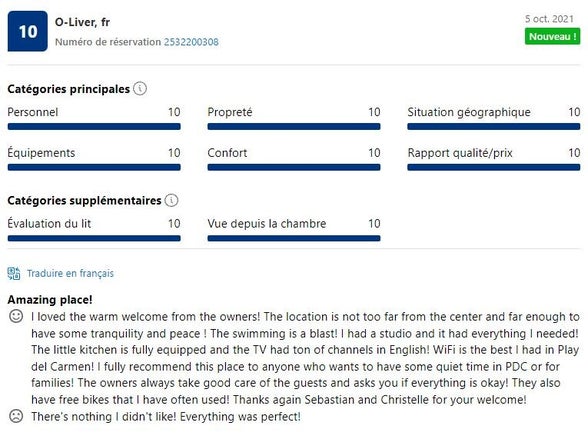588x439 pixels.
Task: Click the sad smiley face icon
Action: (x=16, y=416)
